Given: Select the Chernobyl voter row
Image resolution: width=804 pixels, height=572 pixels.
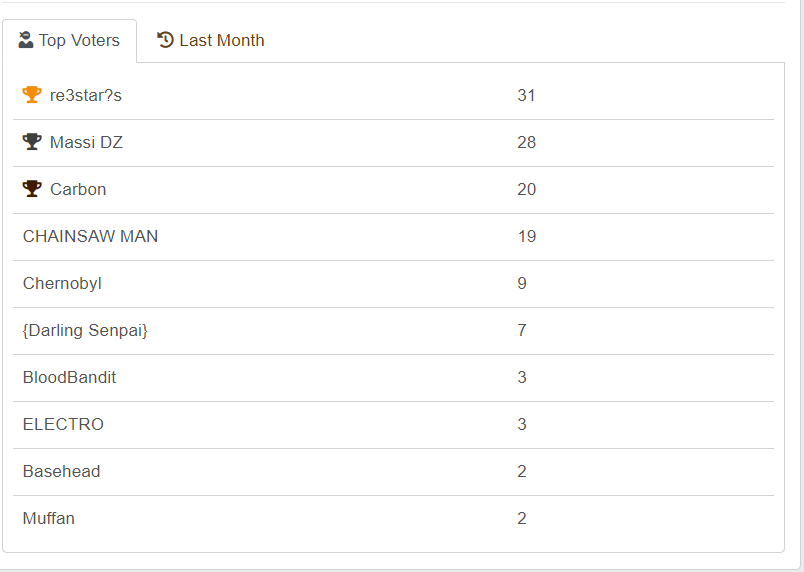Looking at the screenshot, I should 62,283.
